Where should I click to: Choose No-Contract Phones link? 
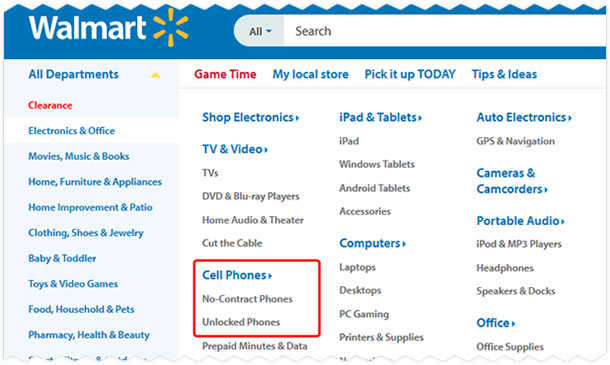click(247, 299)
